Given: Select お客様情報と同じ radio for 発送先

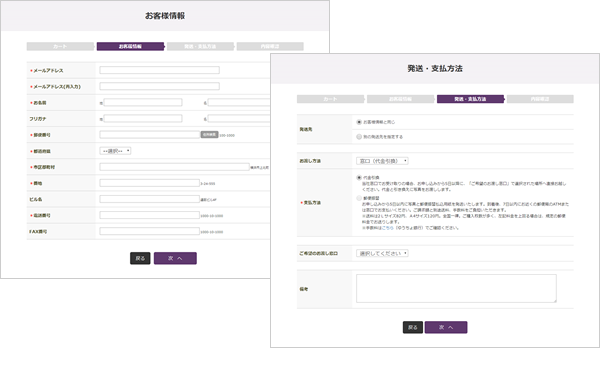Looking at the screenshot, I should tap(359, 122).
